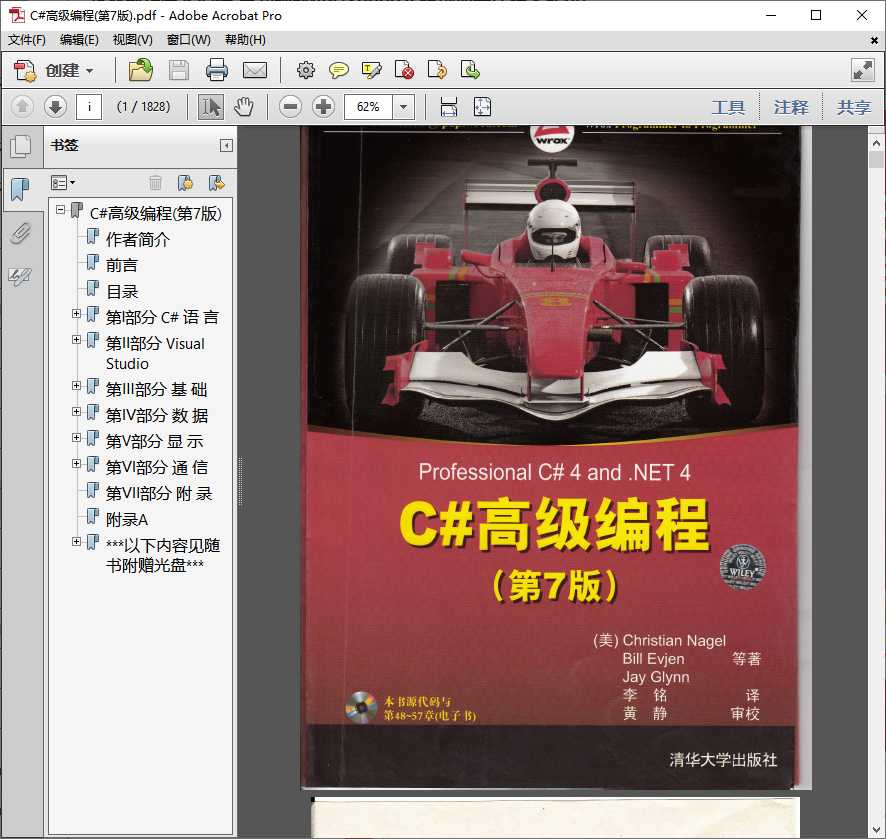Expand the 第I部分 C#语言 bookmark
Image resolution: width=886 pixels, height=839 pixels.
pos(77,313)
